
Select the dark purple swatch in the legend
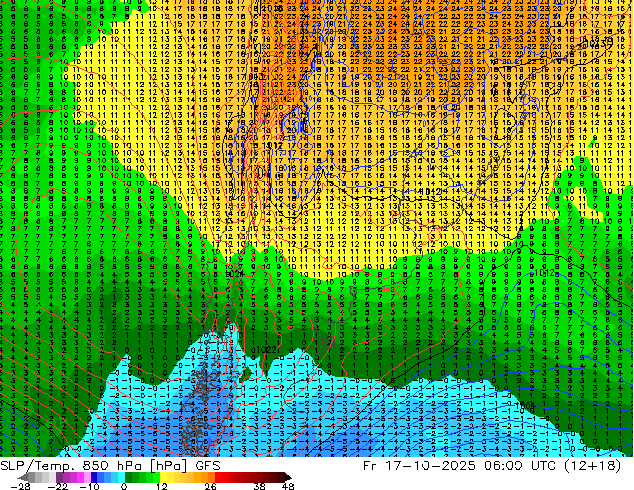59,477
